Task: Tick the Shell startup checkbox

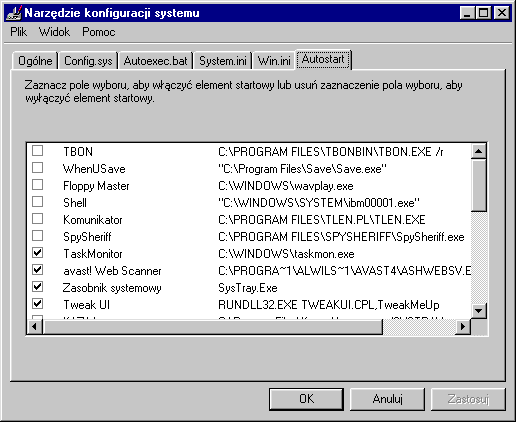Action: point(38,202)
